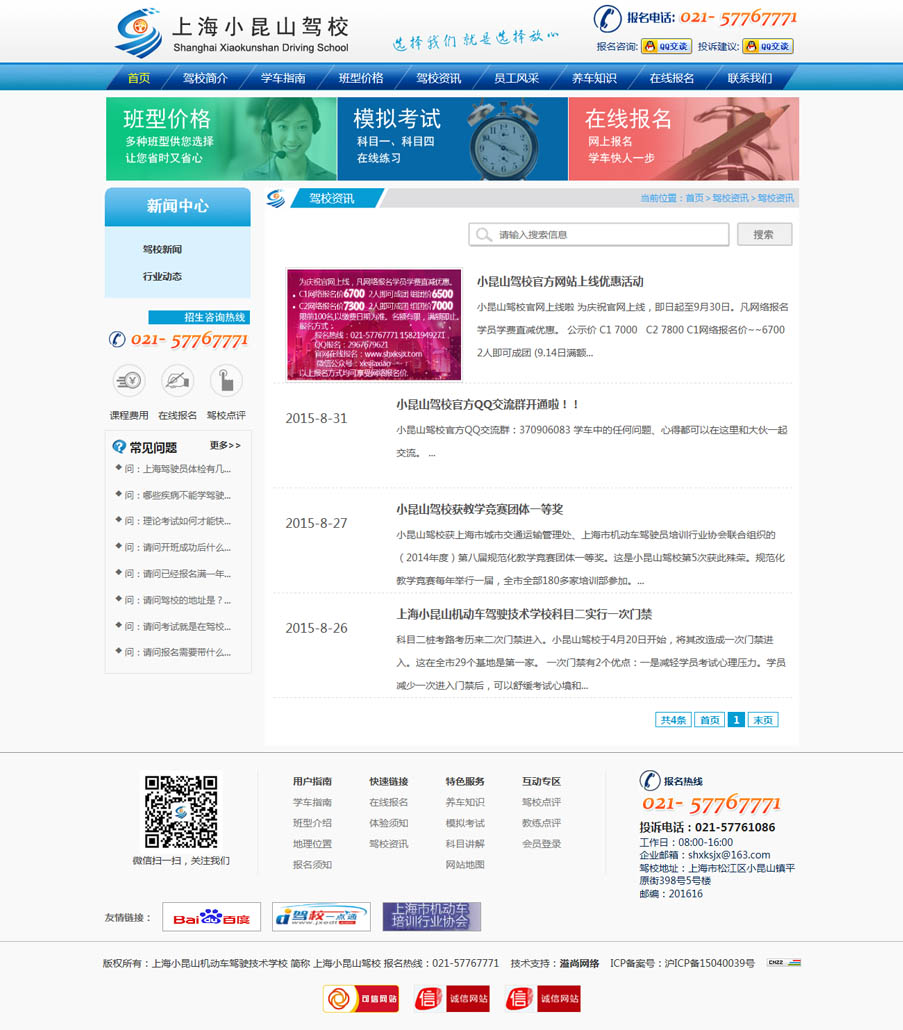Image resolution: width=903 pixels, height=1030 pixels.
Task: Open the 学车指南 navigation menu item
Action: [x=283, y=78]
